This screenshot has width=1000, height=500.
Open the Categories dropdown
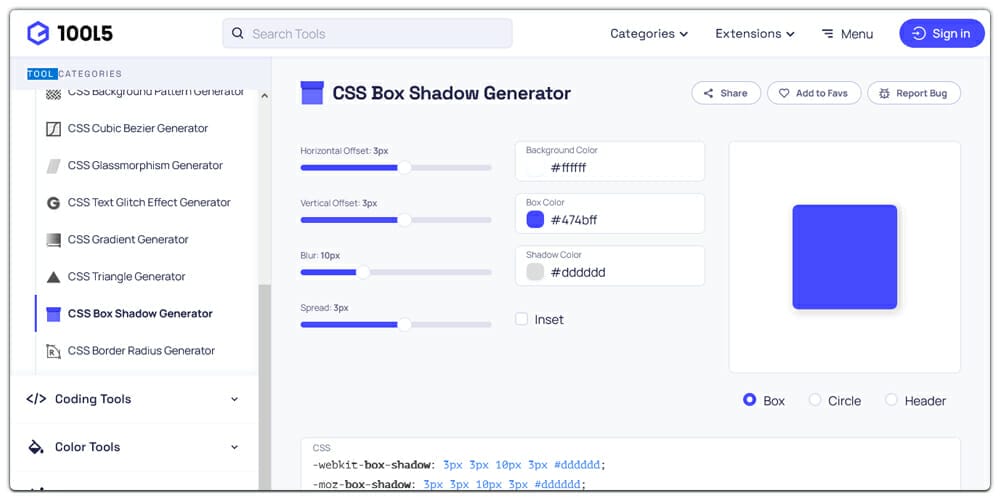point(649,34)
